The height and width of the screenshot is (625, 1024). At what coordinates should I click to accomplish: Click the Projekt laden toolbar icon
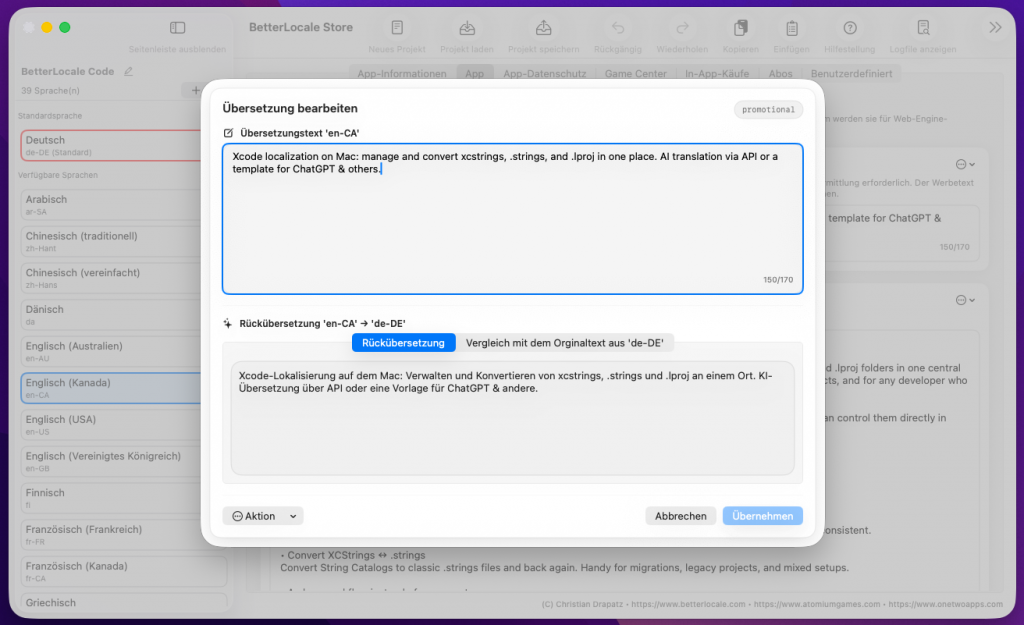(467, 28)
